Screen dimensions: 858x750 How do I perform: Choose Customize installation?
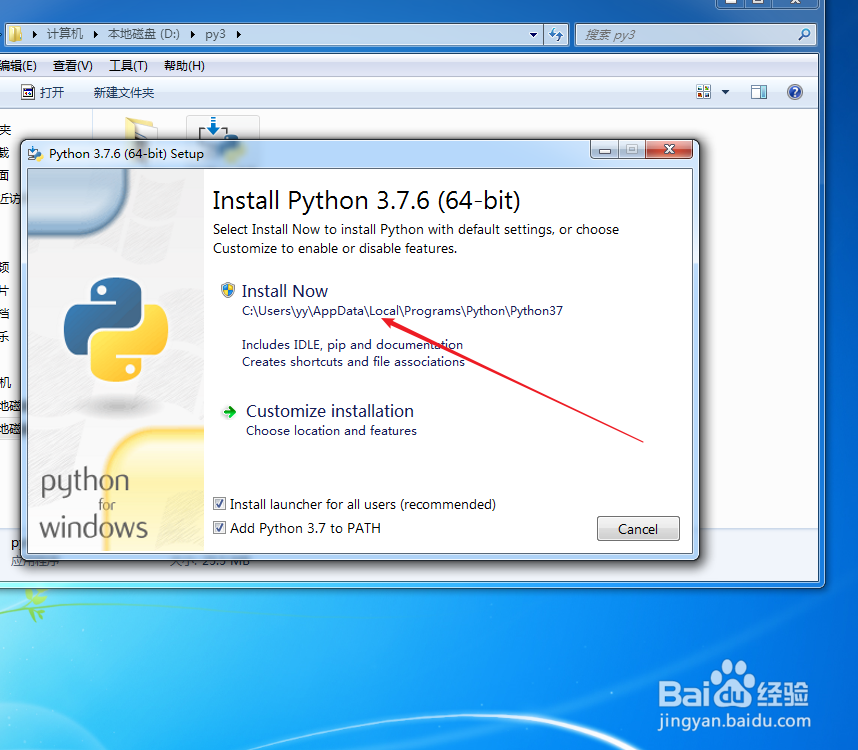329,411
